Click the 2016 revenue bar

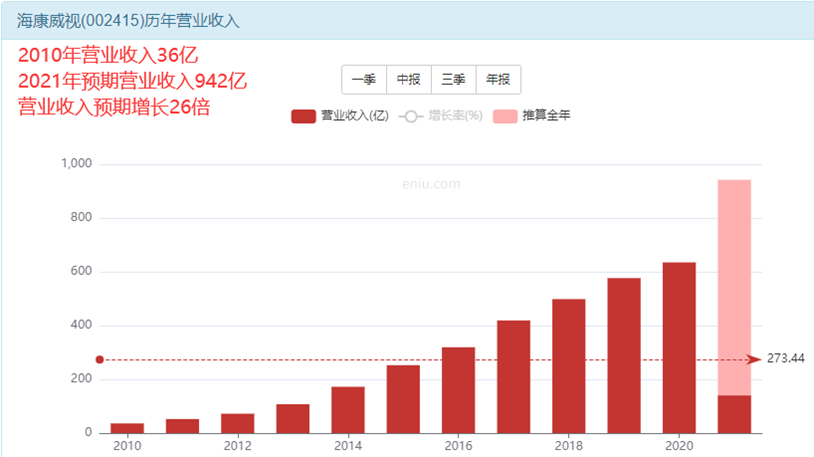pyautogui.click(x=458, y=390)
